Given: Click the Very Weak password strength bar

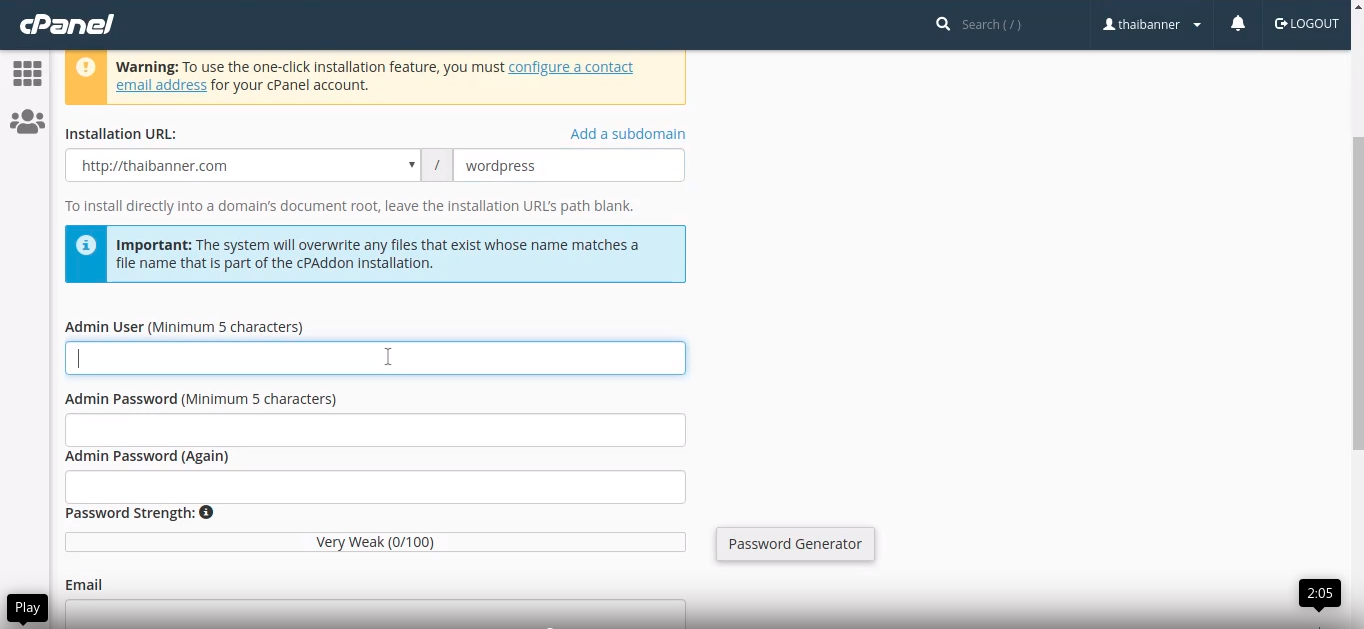Looking at the screenshot, I should click(x=375, y=542).
